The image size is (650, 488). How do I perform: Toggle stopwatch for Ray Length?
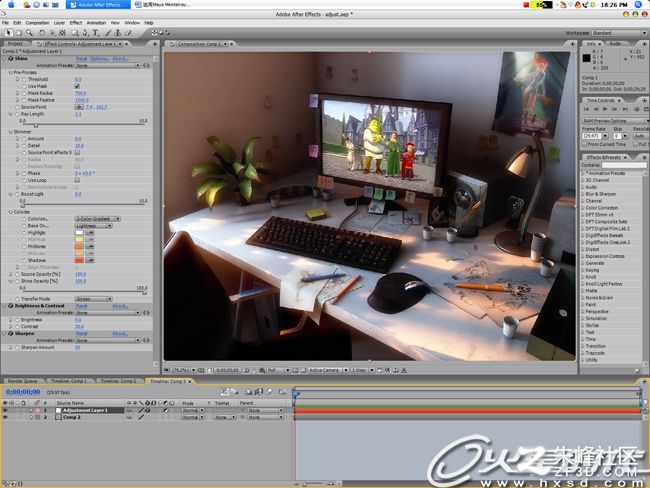point(17,114)
